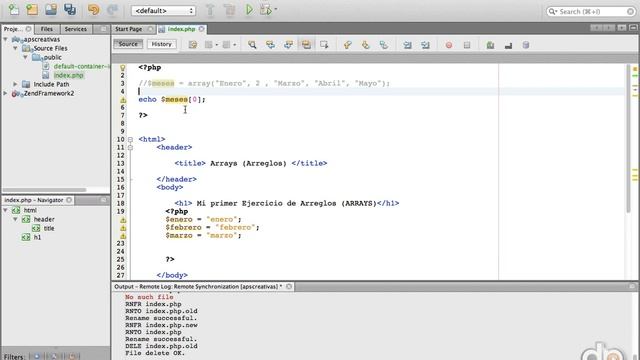
Task: Select the index.php editor tab
Action: point(181,29)
